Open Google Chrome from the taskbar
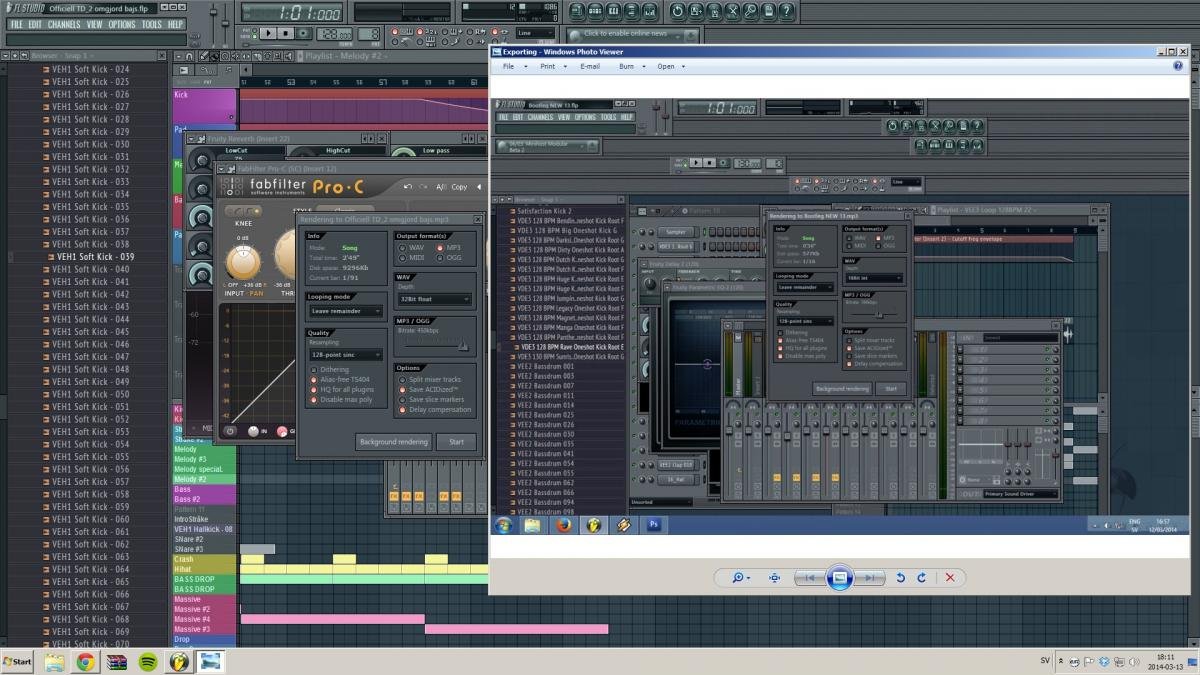The height and width of the screenshot is (675, 1200). coord(86,661)
